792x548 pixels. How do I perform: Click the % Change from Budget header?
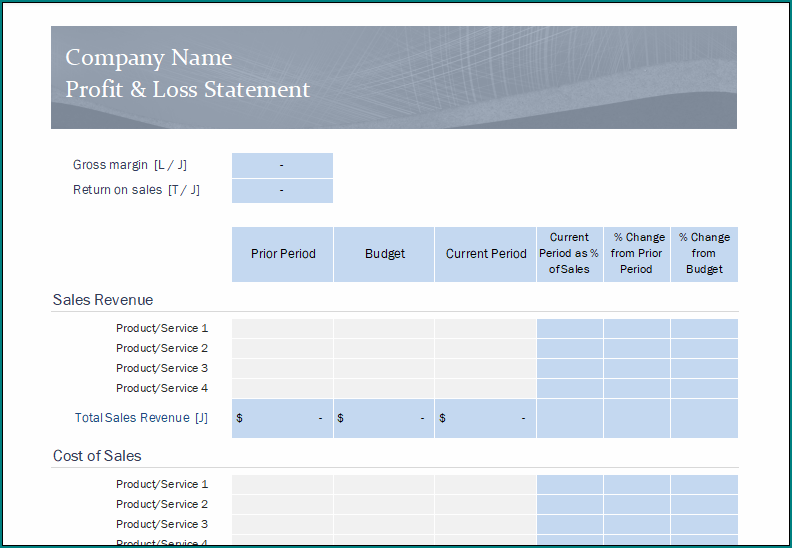tap(705, 254)
